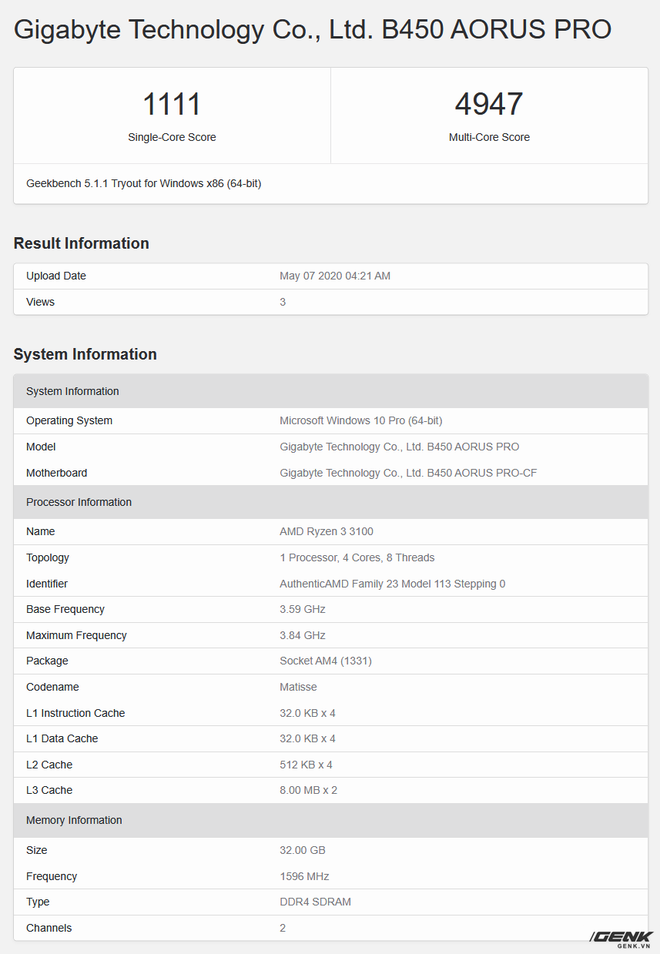Click the 'Upload Date' row label
Viewport: 660px width, 954px height.
[56, 276]
